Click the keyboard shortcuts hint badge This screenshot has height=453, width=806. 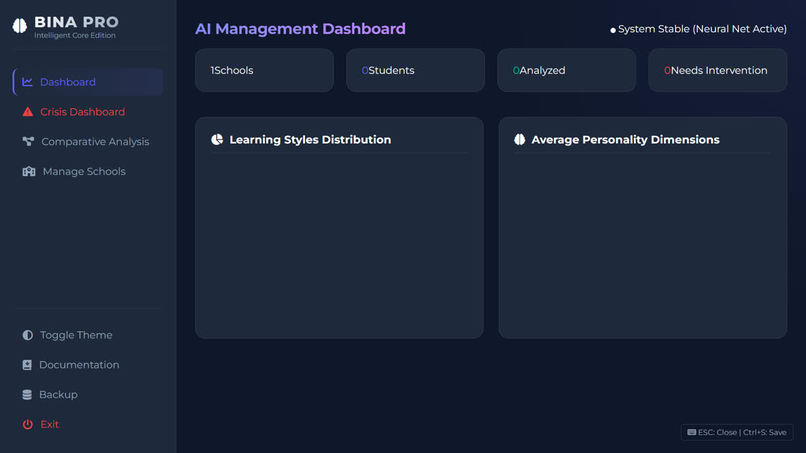pos(737,432)
